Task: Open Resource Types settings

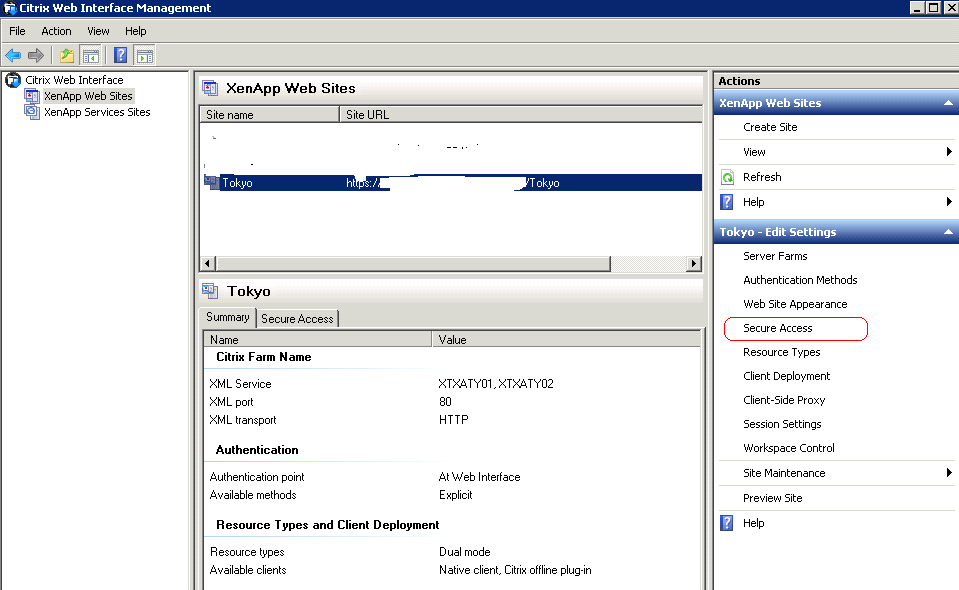Action: coord(782,352)
